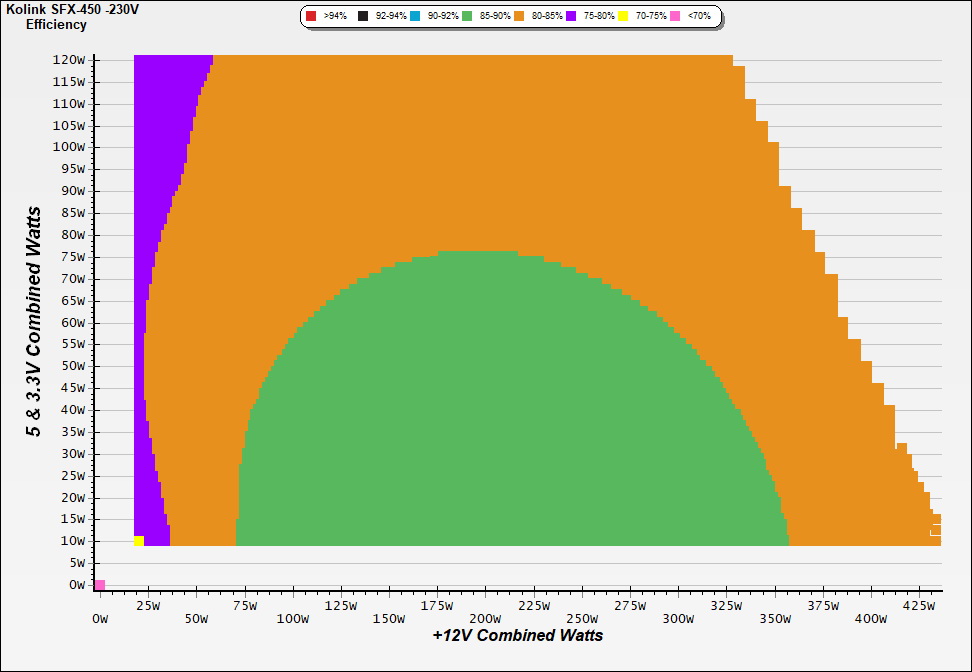Select the blue 90-92% legend swatch
The image size is (972, 672).
point(415,17)
